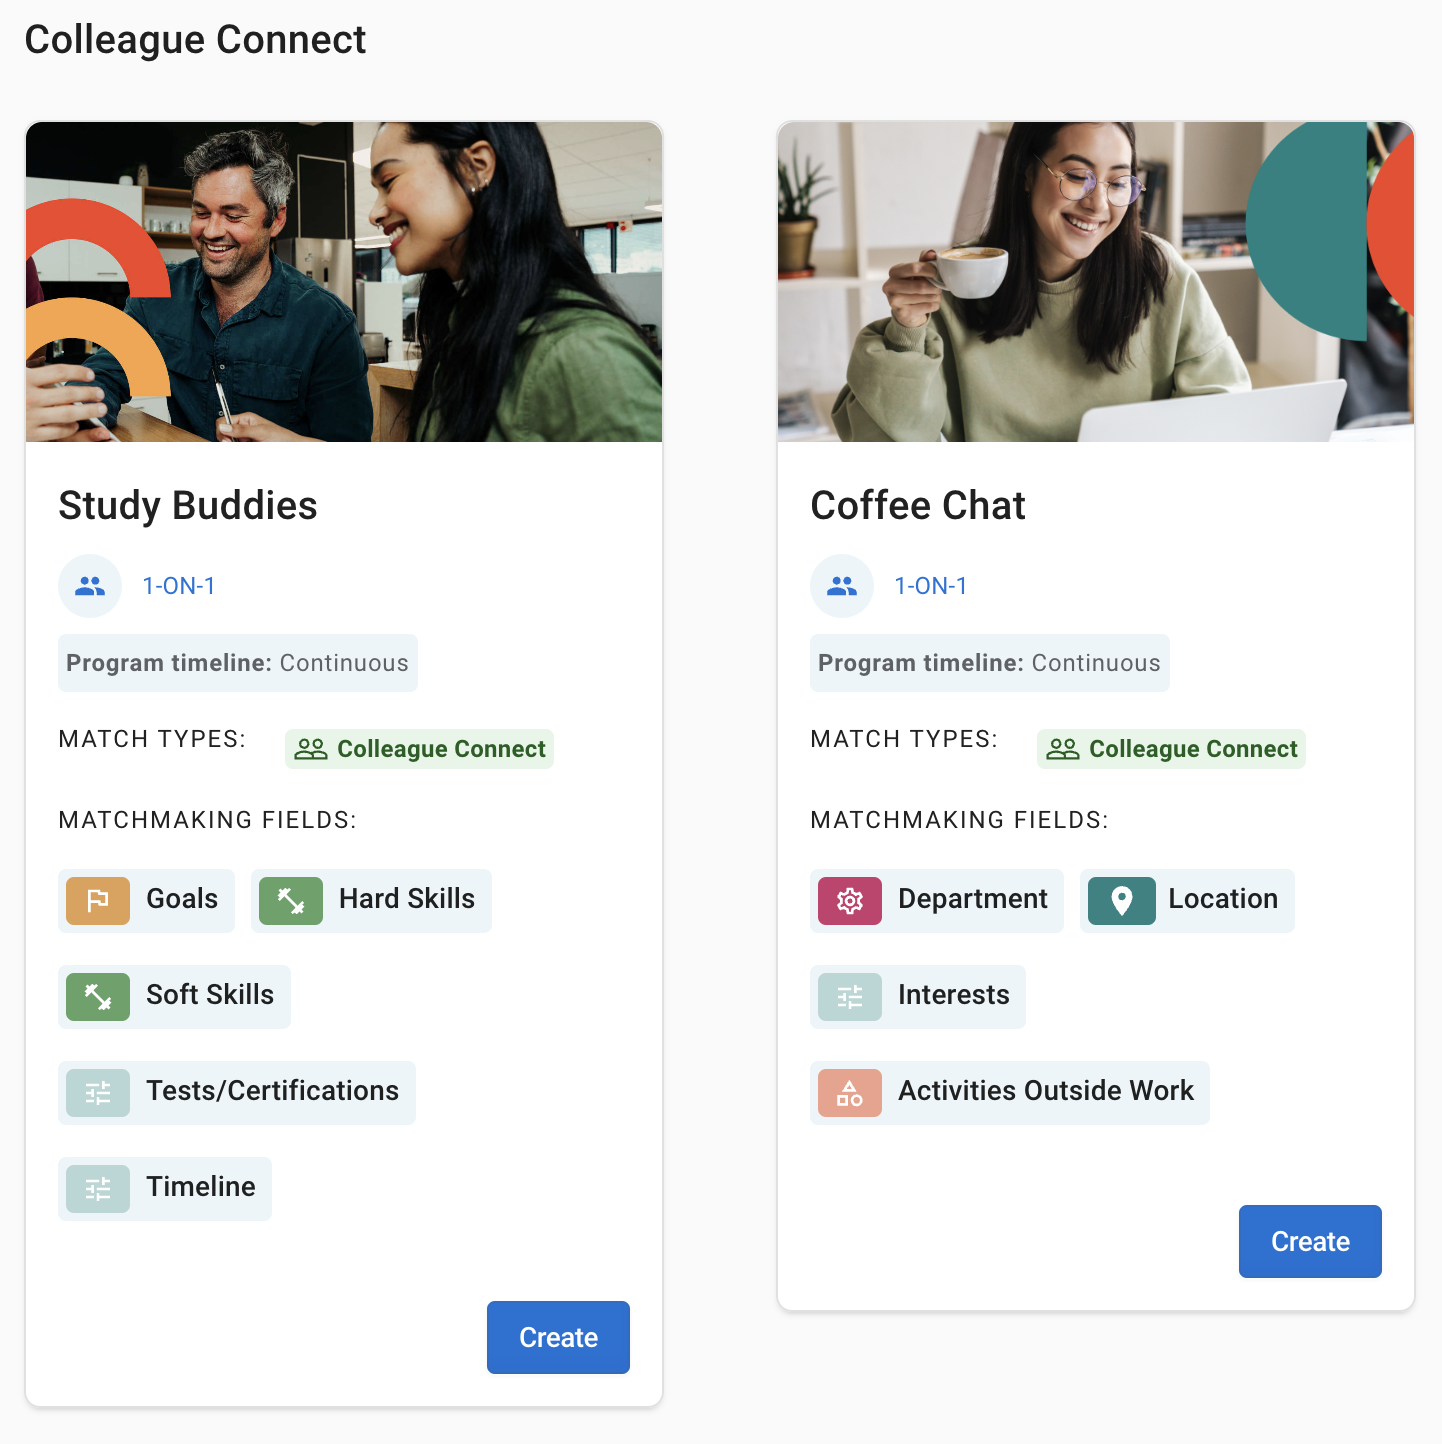Click the Department gear icon
The image size is (1442, 1444).
click(x=849, y=901)
